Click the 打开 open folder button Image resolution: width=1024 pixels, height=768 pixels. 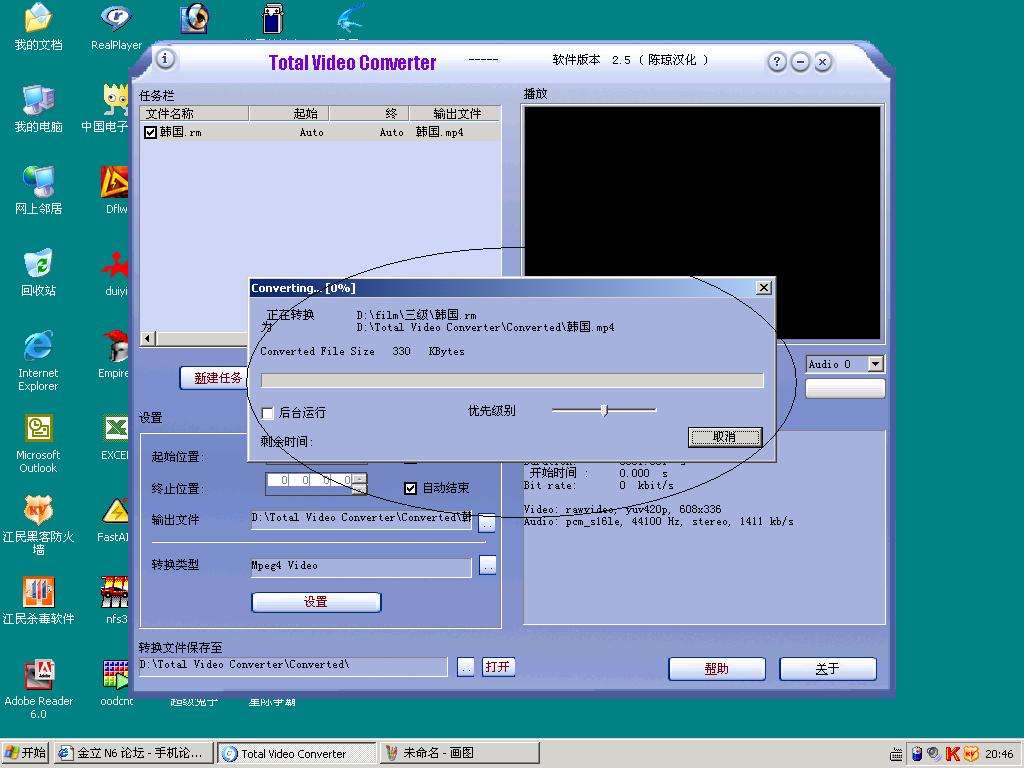point(498,667)
